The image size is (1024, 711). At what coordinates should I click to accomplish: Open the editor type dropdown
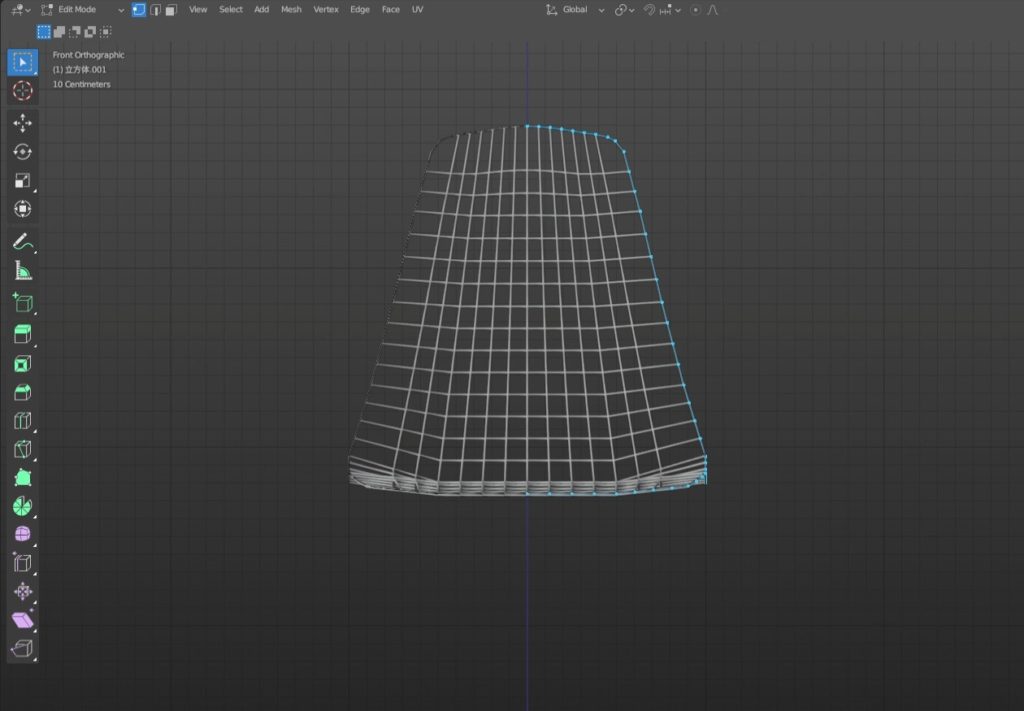coord(20,10)
